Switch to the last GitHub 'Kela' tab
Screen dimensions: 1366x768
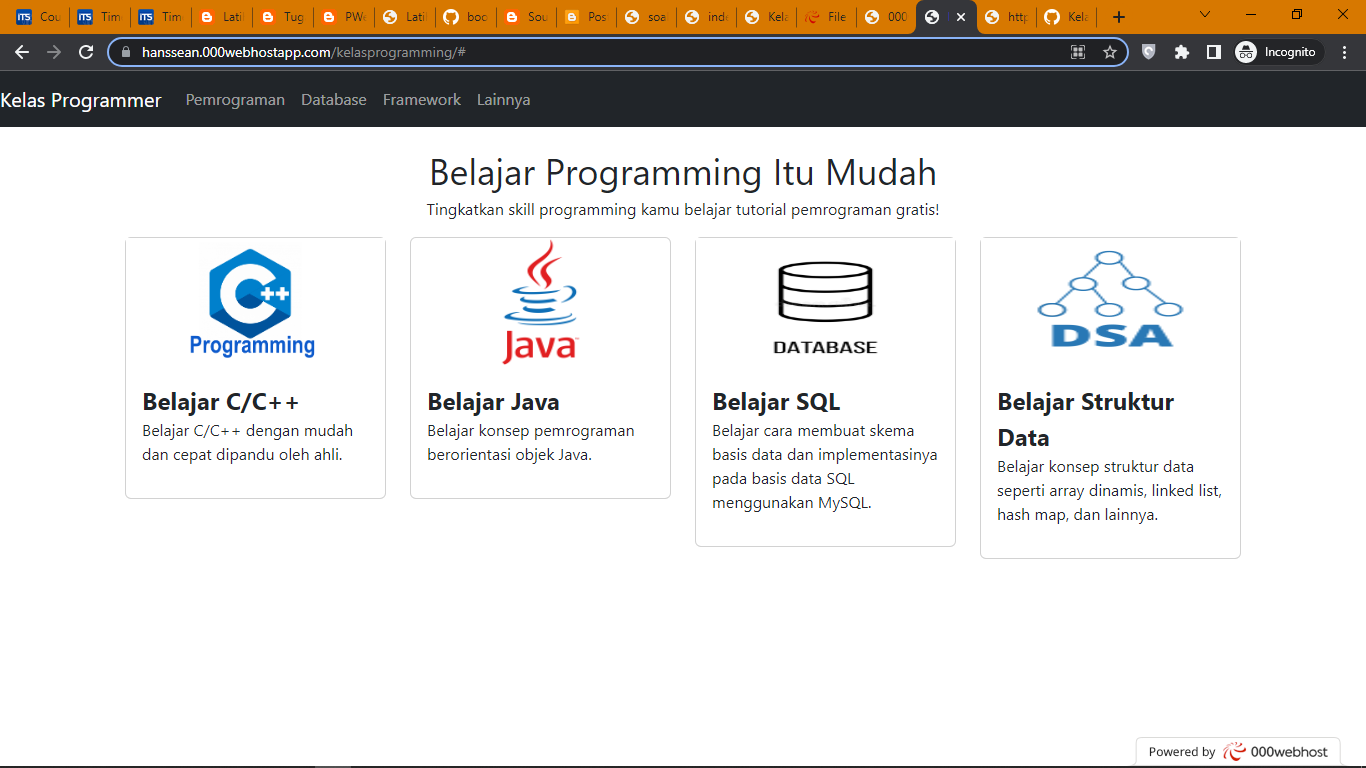[x=1066, y=17]
